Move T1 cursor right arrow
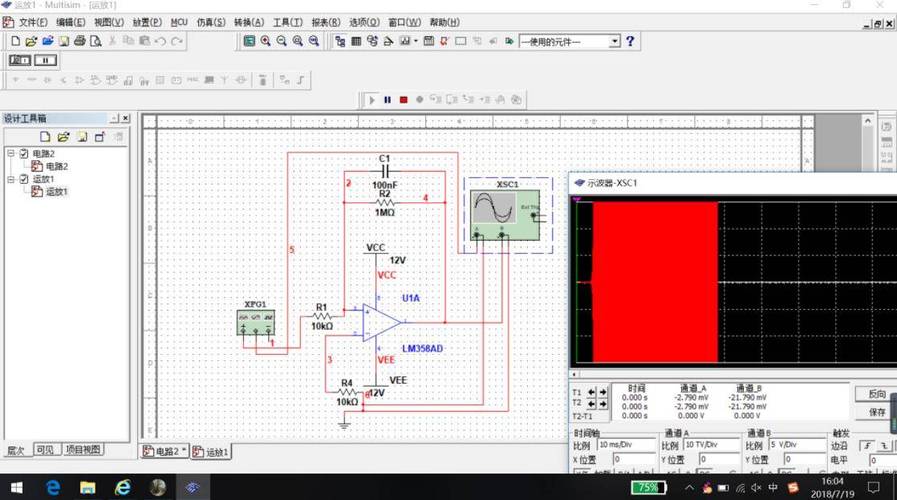The image size is (897, 500). (603, 392)
